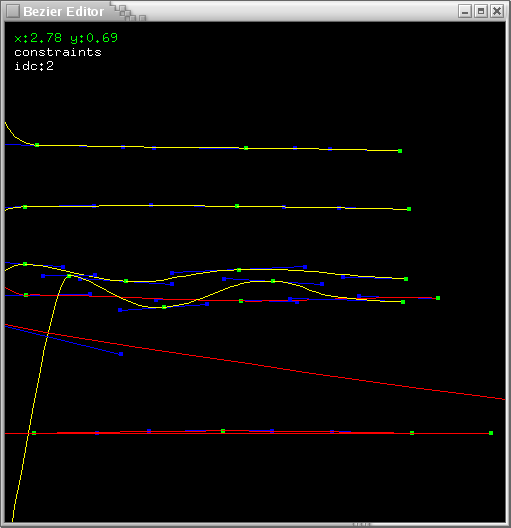The image size is (511, 528).
Task: Select second green anchor from right on bottom red line
Action: click(x=412, y=433)
